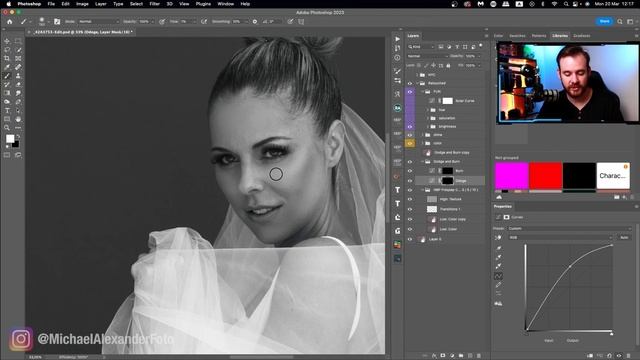Open the layer filter Kind dropdown
640x360 pixels.
421,47
